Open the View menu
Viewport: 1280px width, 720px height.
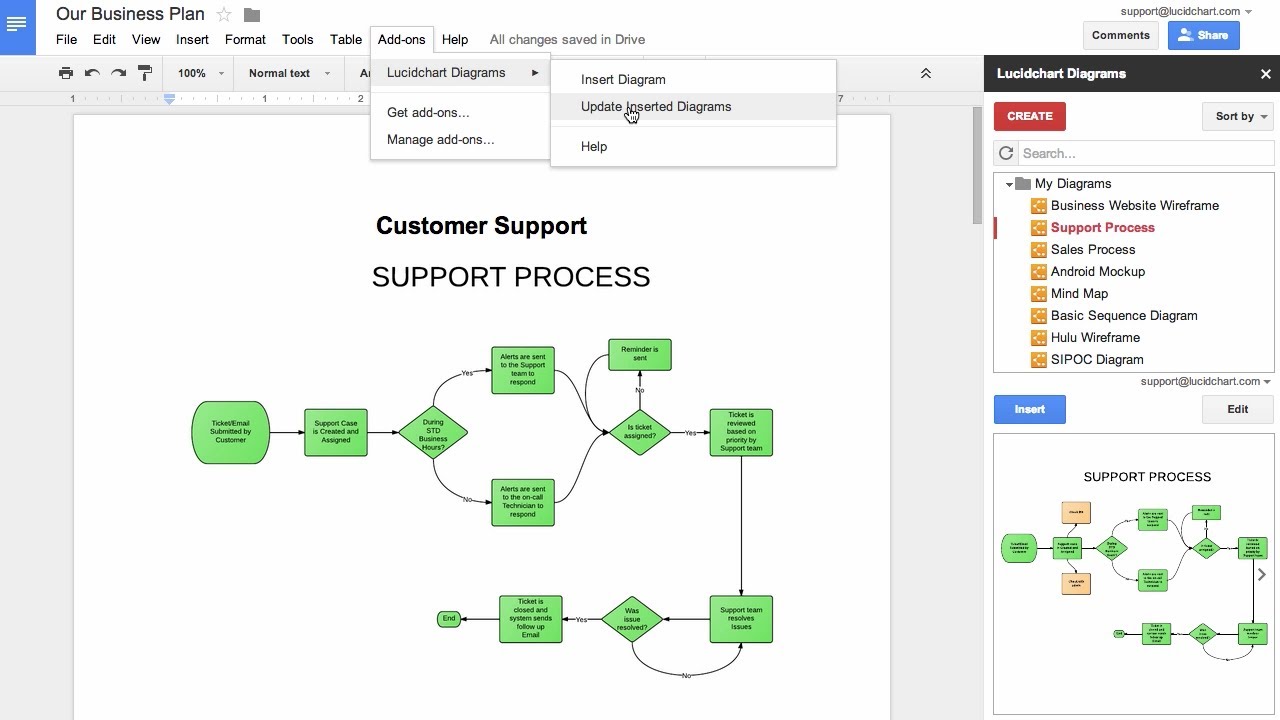(146, 40)
